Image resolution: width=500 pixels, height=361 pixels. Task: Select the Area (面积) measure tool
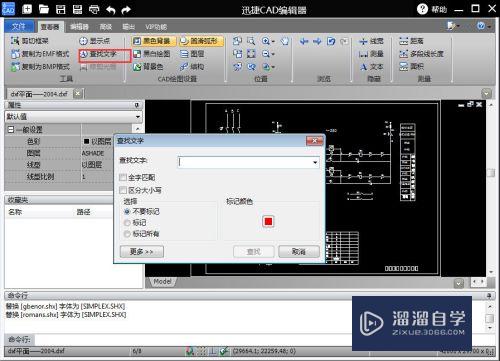(411, 67)
